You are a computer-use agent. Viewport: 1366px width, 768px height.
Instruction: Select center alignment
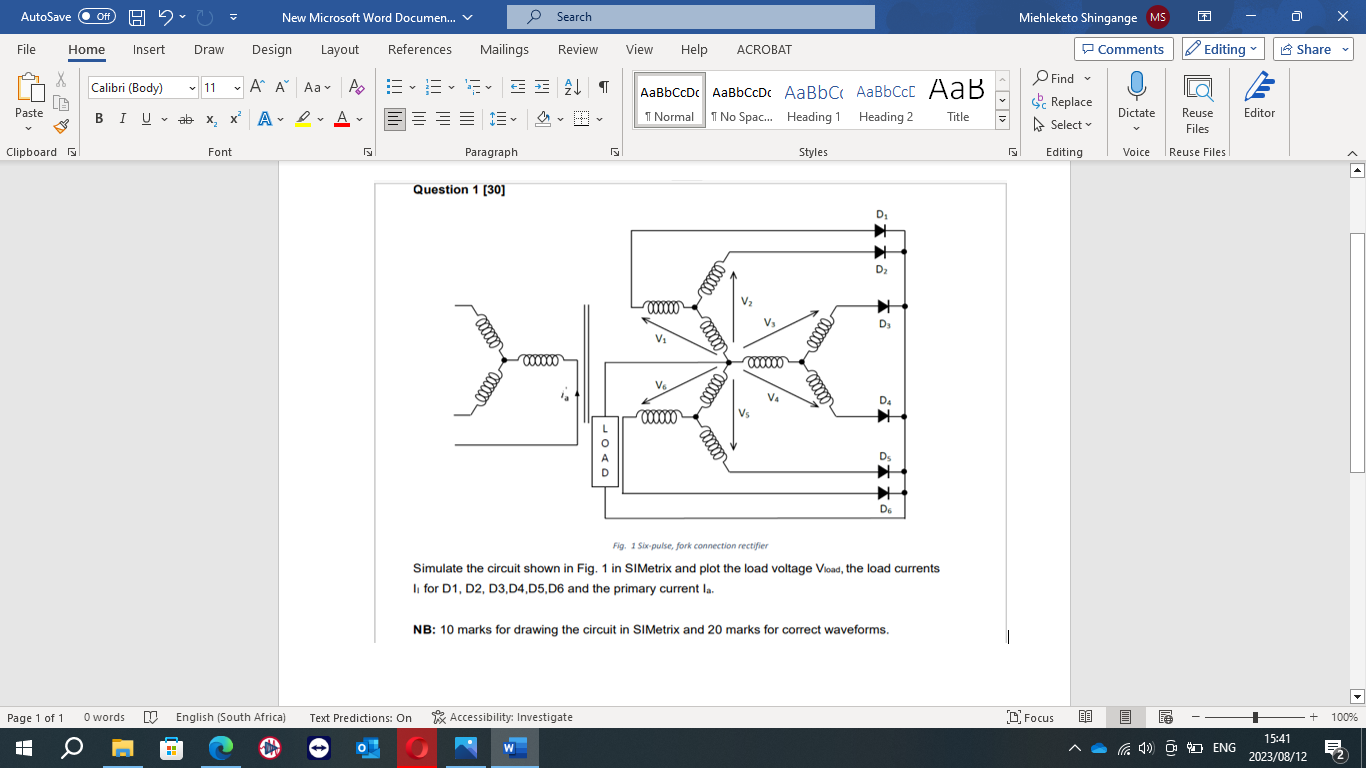419,118
